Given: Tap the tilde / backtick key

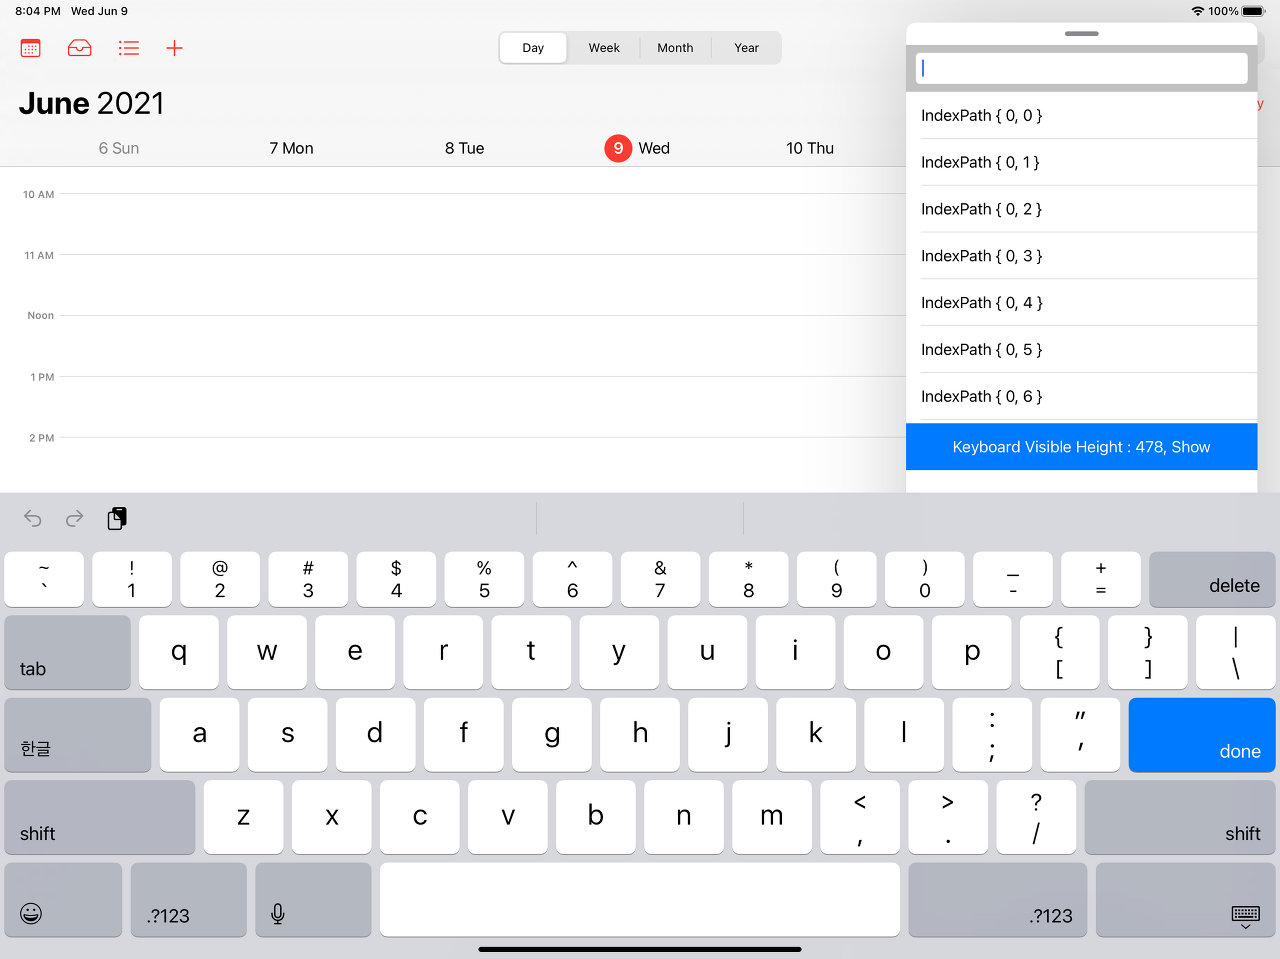Looking at the screenshot, I should (x=44, y=580).
